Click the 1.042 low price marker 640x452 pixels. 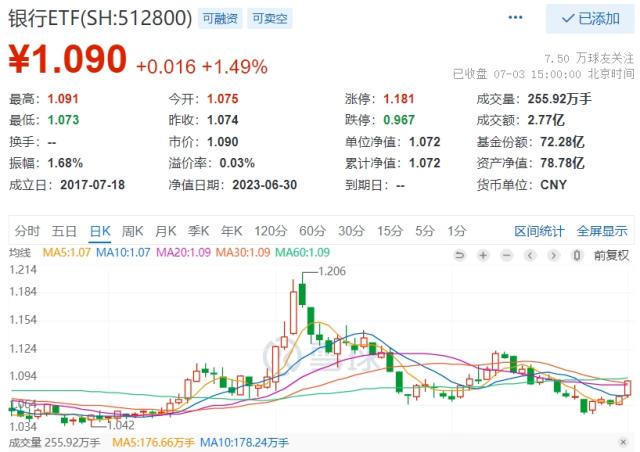point(120,425)
